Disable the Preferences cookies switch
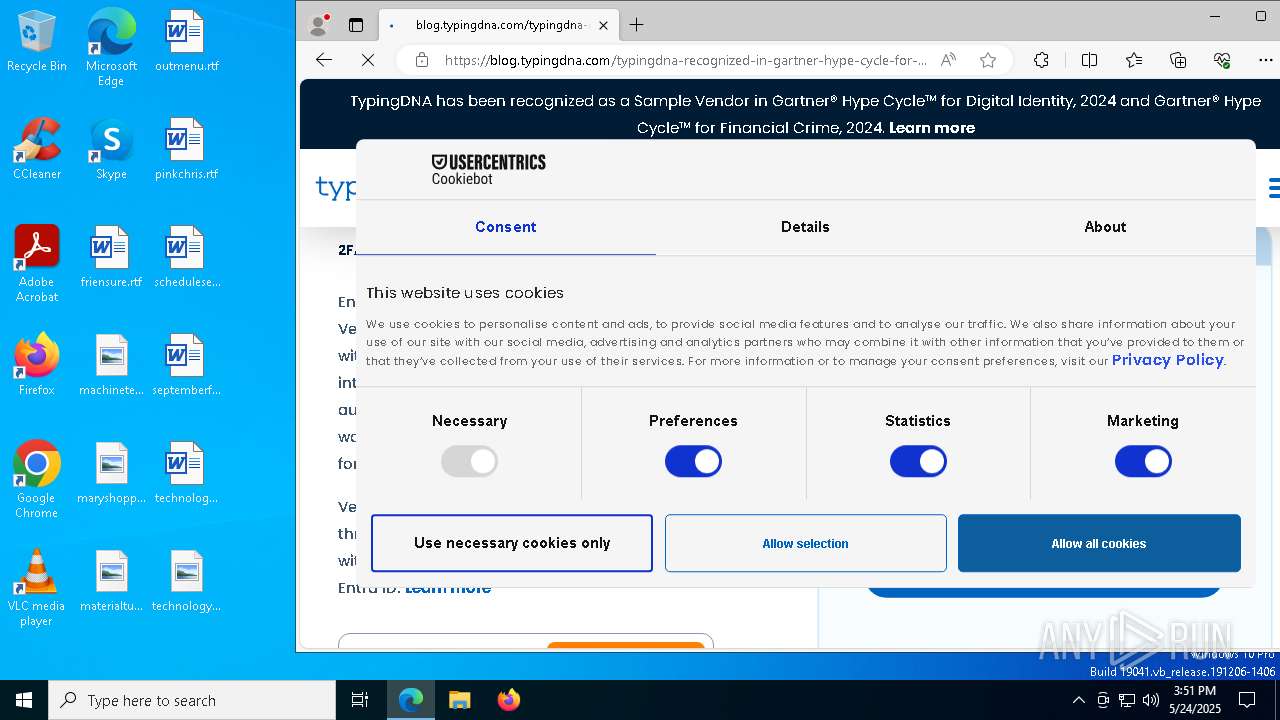This screenshot has height=720, width=1280. pos(693,461)
